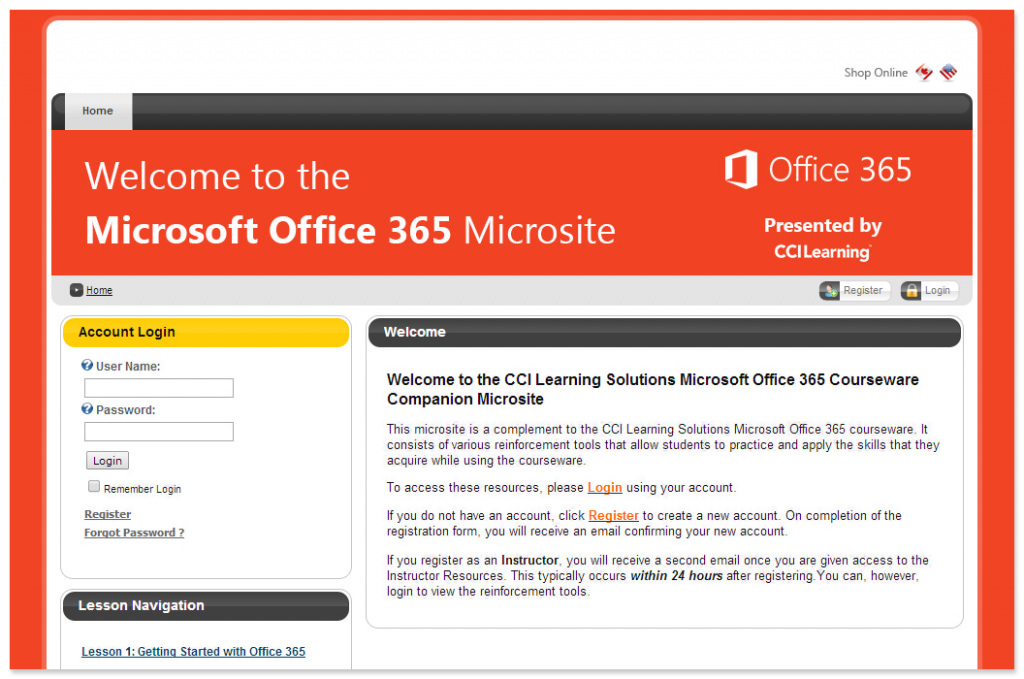Expand the breadcrumb arrow before Home
The height and width of the screenshot is (679, 1024).
[76, 290]
